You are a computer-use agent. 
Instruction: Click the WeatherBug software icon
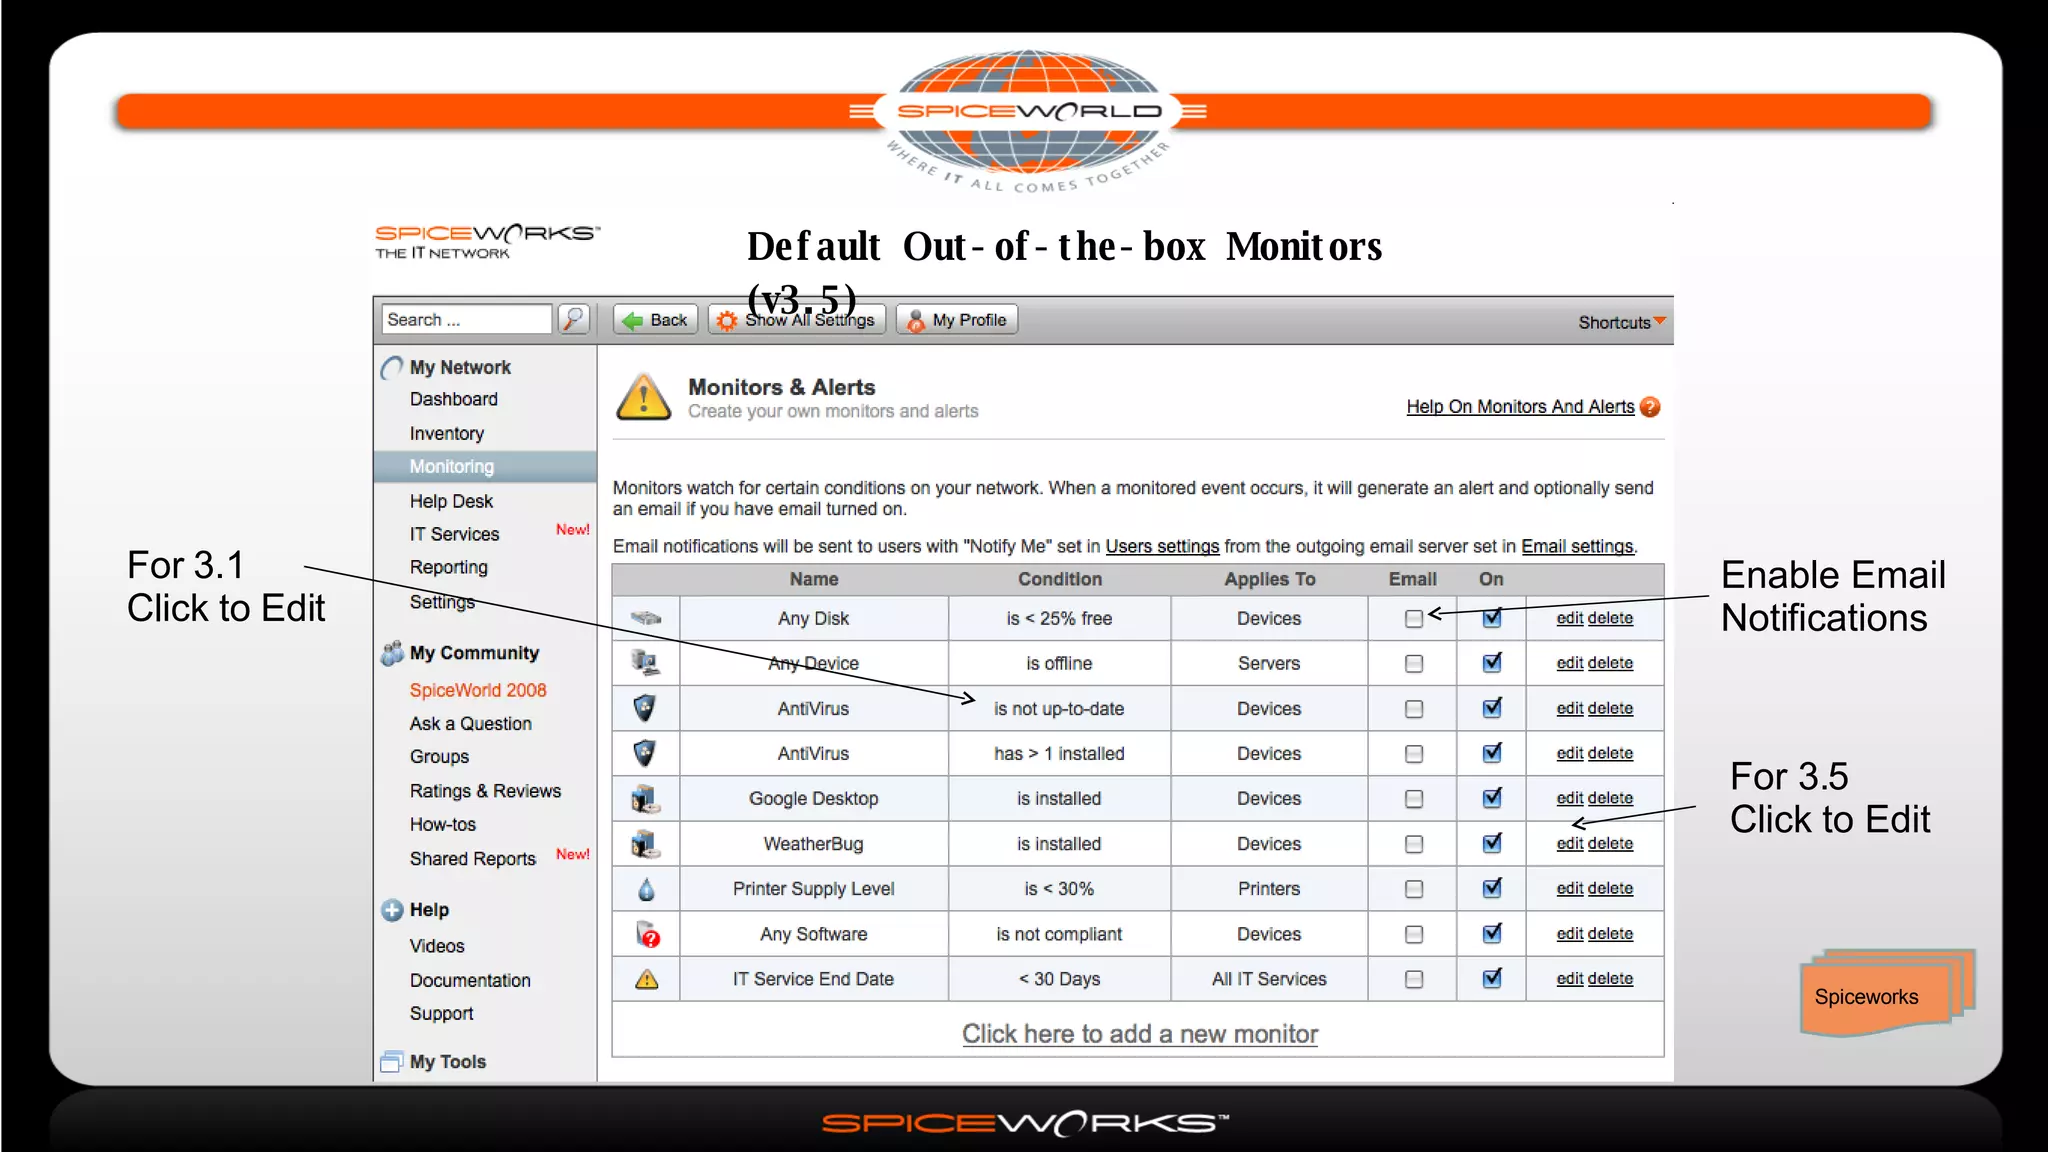tap(645, 843)
